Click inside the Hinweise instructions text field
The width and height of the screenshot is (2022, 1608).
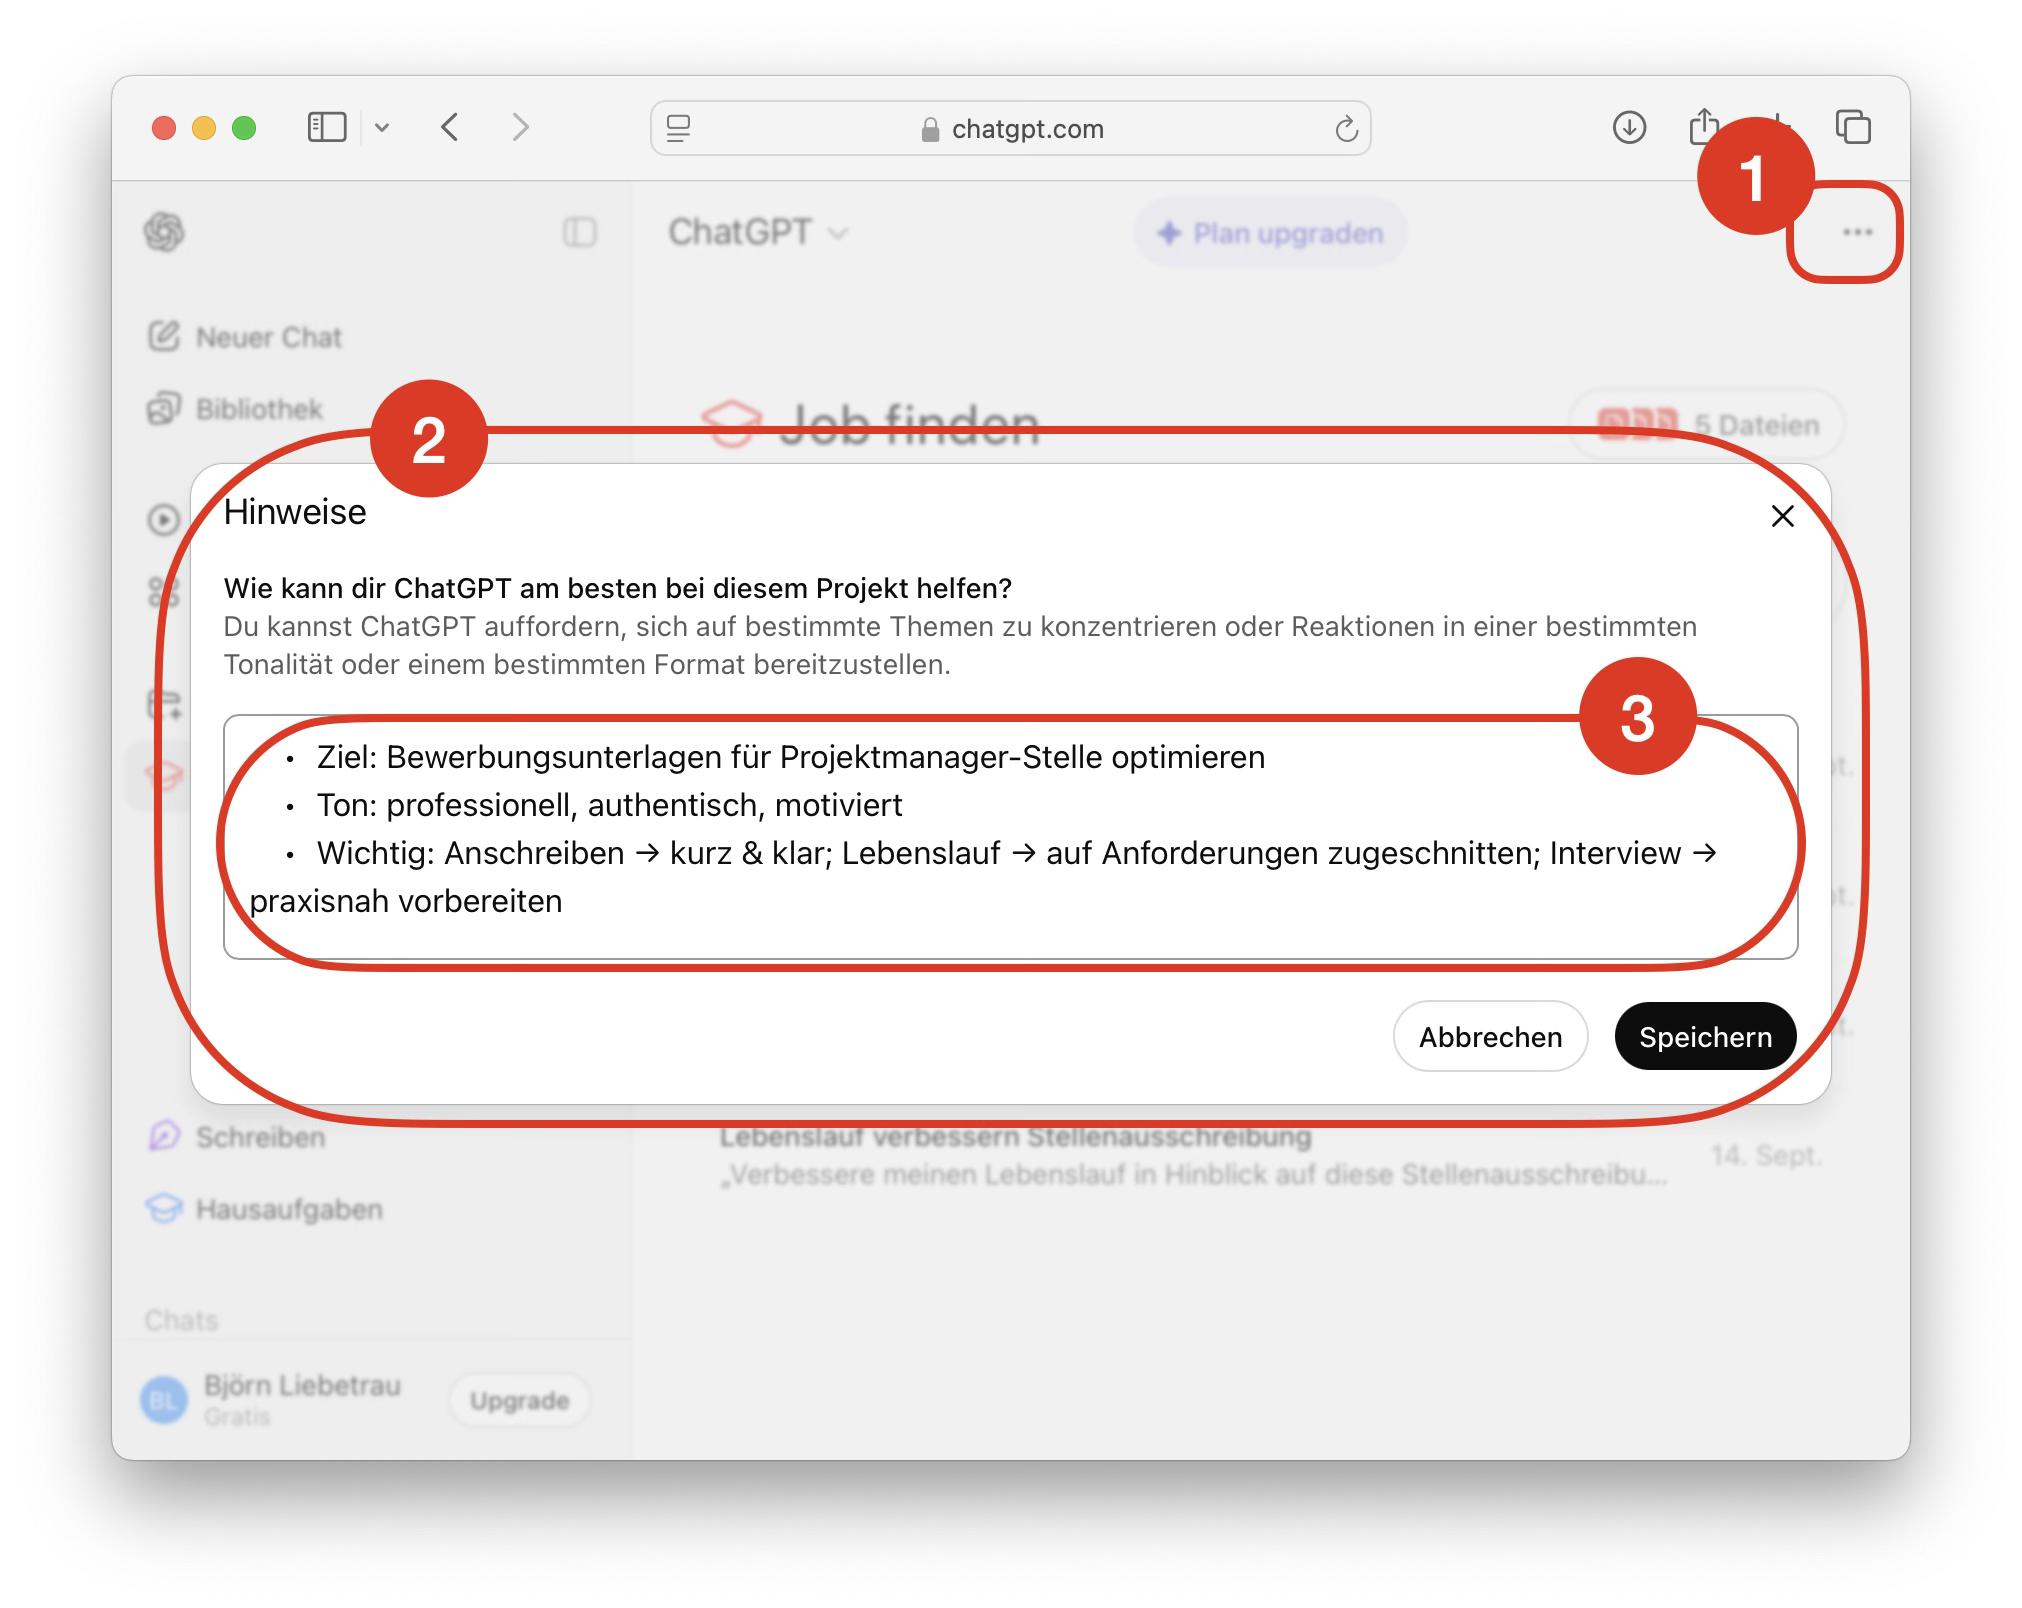pyautogui.click(x=1010, y=836)
